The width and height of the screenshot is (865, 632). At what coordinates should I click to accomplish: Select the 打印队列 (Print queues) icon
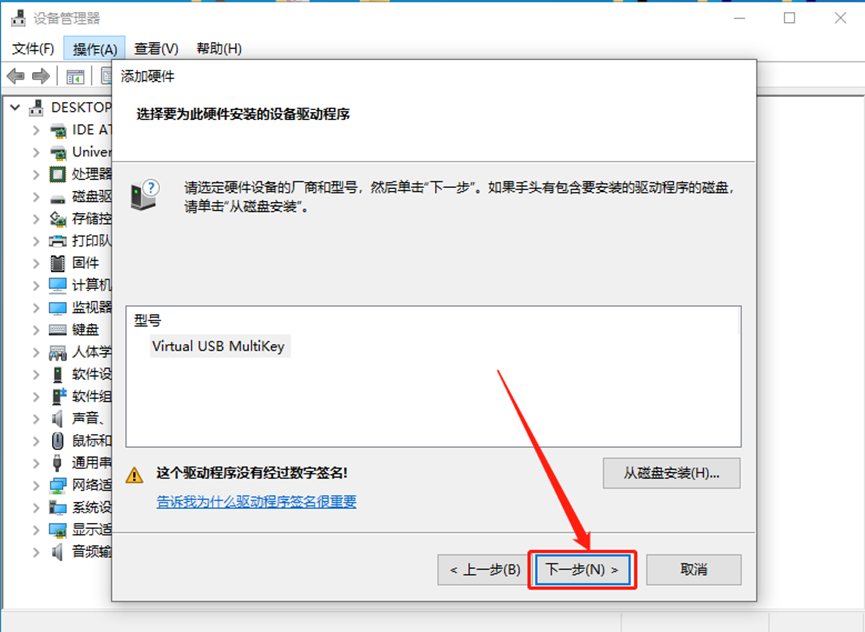click(x=56, y=240)
